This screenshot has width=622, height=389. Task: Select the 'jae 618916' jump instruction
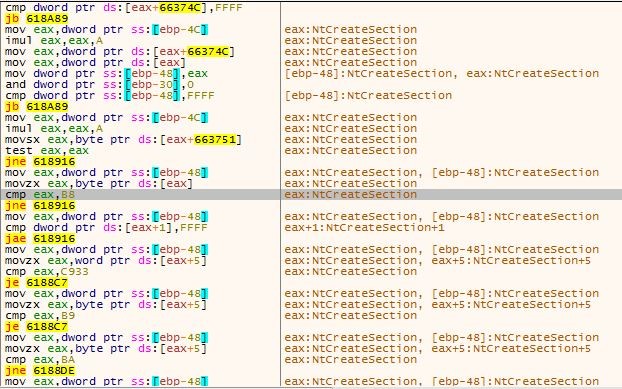(x=40, y=239)
